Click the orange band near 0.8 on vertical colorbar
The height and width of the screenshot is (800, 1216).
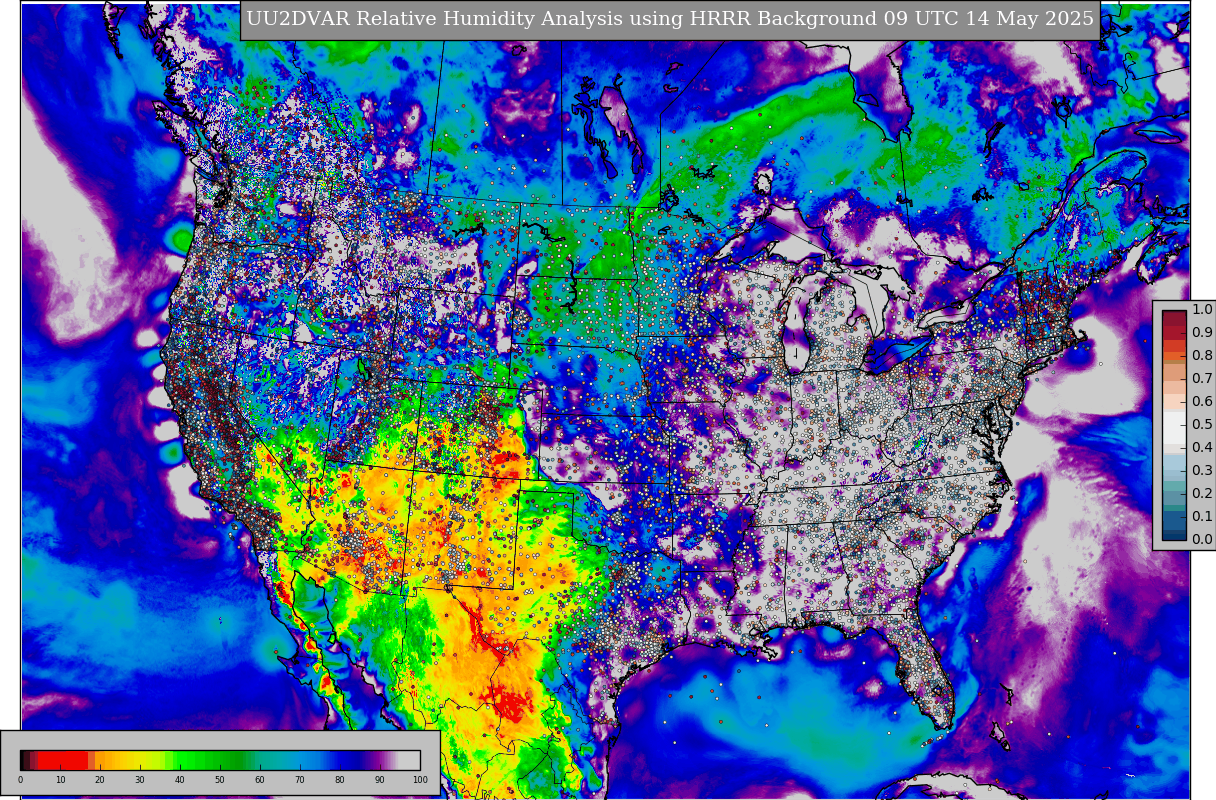point(1174,356)
